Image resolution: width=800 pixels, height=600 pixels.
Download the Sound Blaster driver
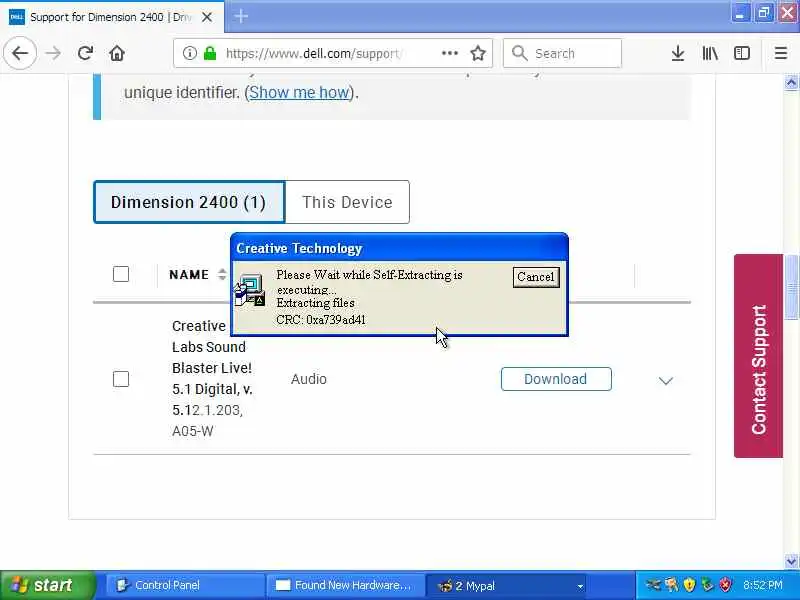click(556, 379)
